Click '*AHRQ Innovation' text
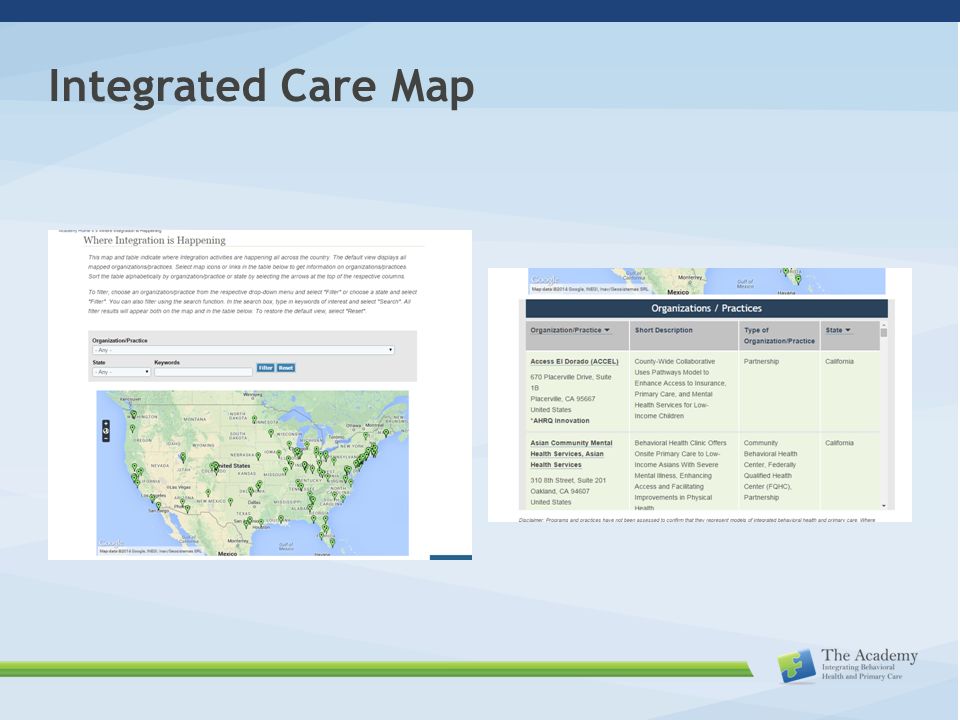 [x=560, y=421]
